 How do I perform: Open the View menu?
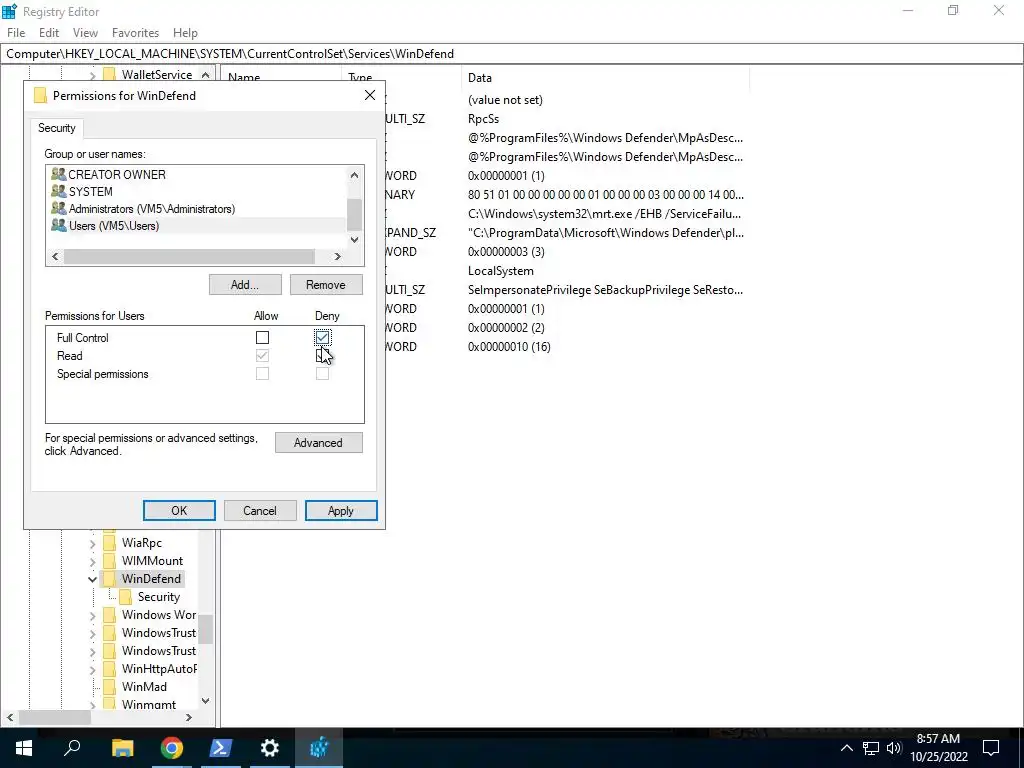coord(85,33)
